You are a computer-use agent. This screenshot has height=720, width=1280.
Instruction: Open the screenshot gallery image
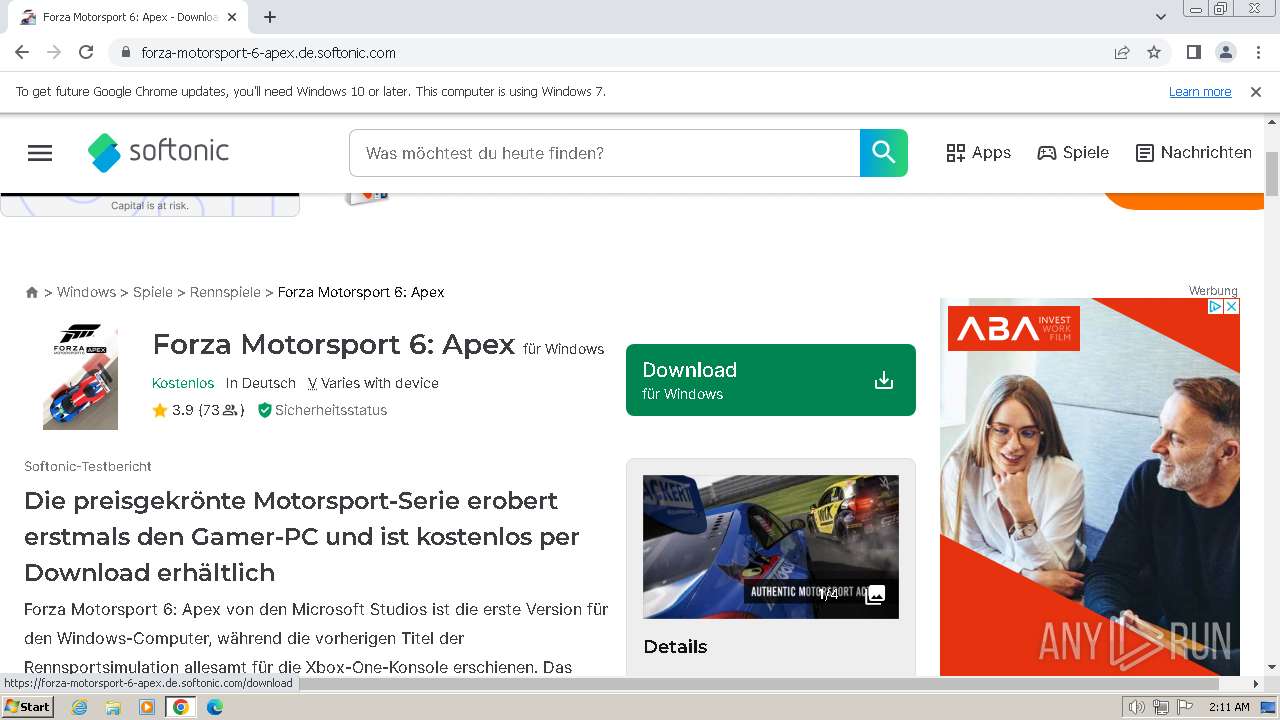pyautogui.click(x=770, y=546)
